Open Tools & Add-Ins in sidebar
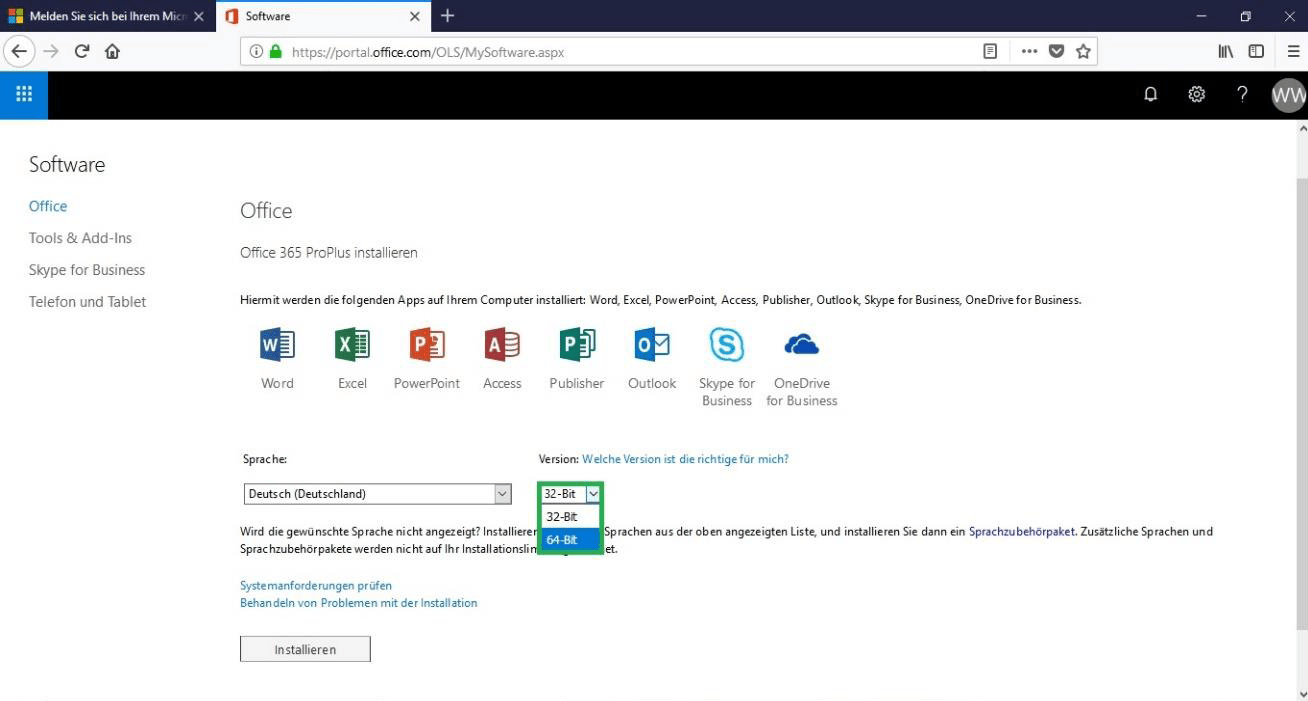Viewport: 1308px width, 701px height. point(80,238)
